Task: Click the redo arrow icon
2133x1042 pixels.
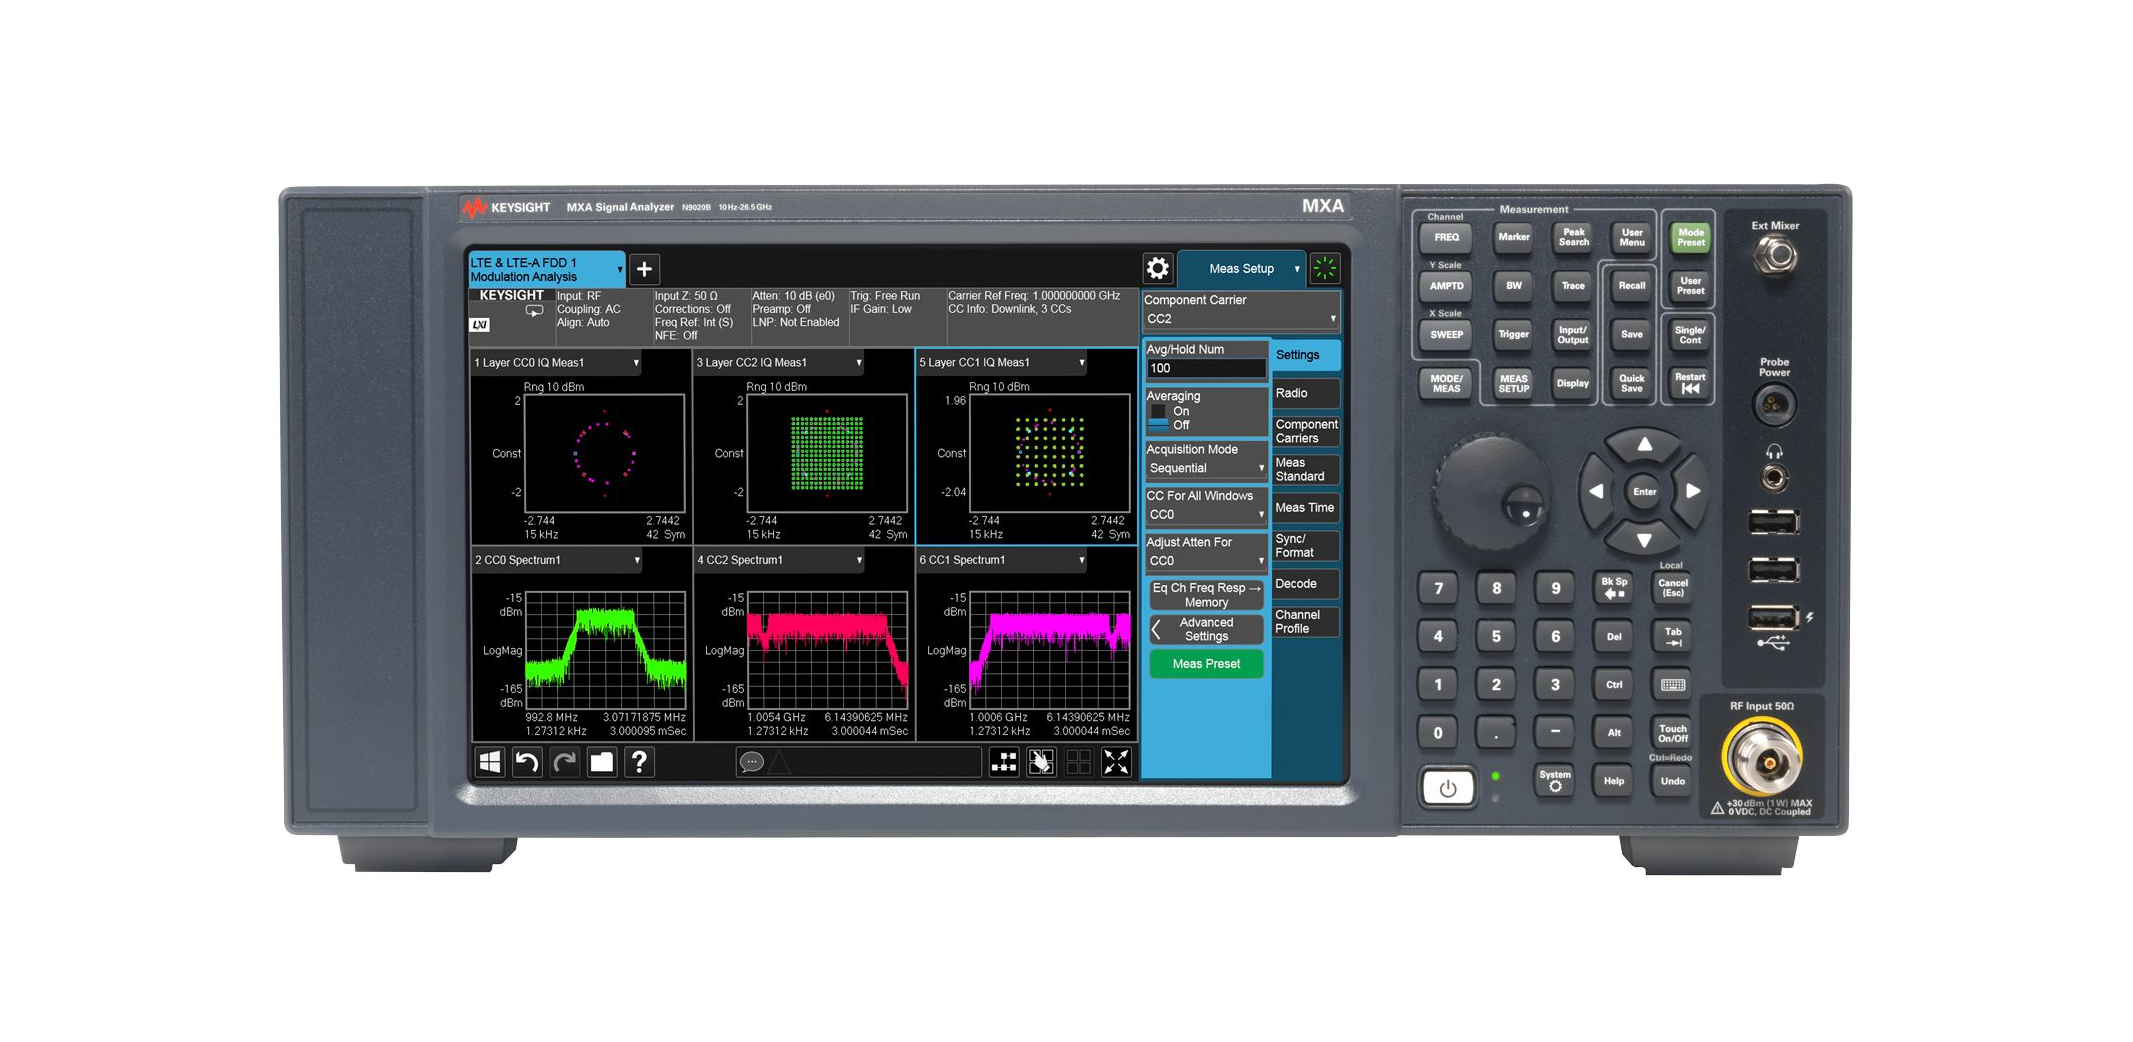Action: [564, 762]
